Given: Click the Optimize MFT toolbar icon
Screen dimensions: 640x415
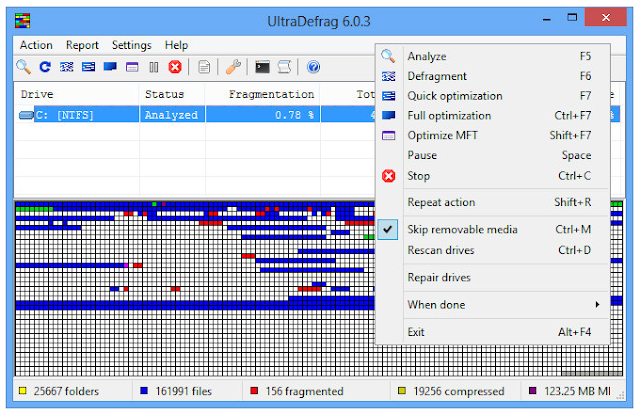Looking at the screenshot, I should pos(132,67).
